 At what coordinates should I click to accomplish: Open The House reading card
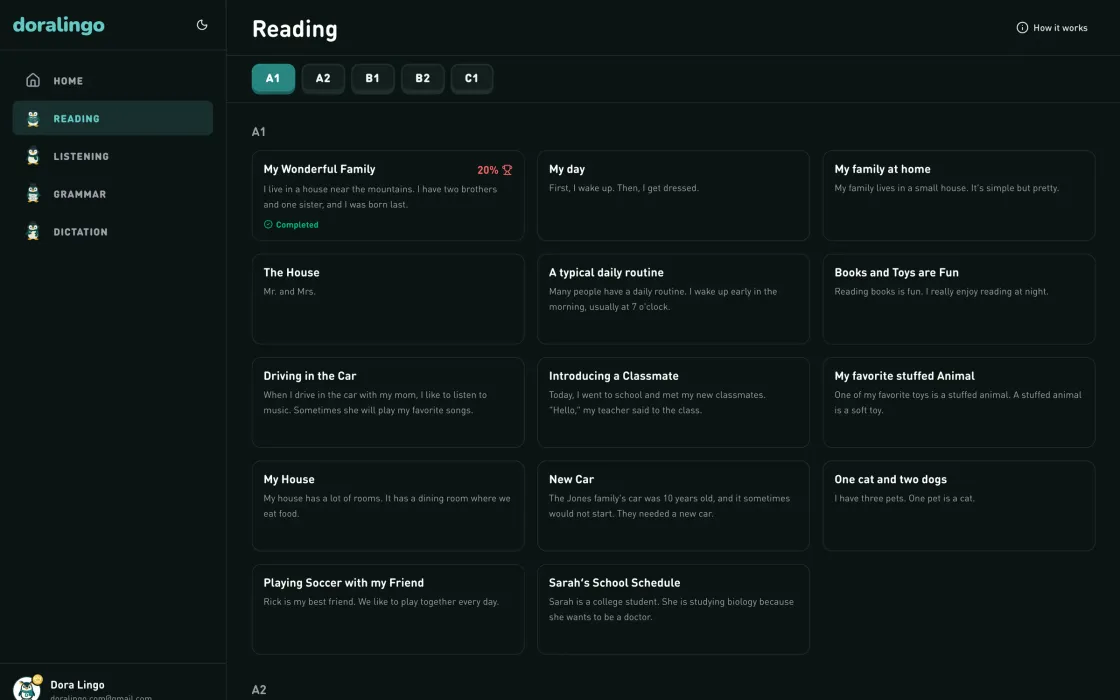388,299
